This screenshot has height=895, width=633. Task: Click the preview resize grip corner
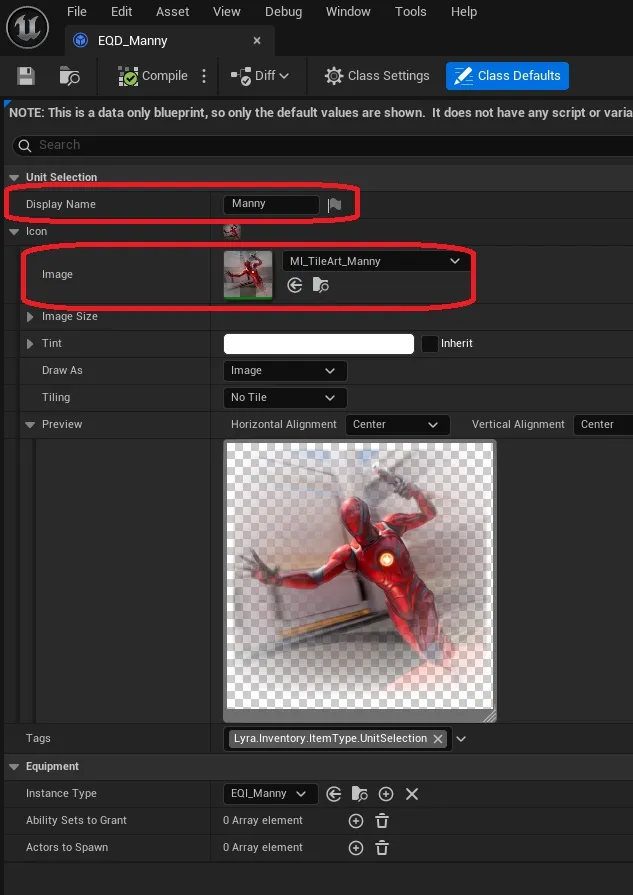490,716
